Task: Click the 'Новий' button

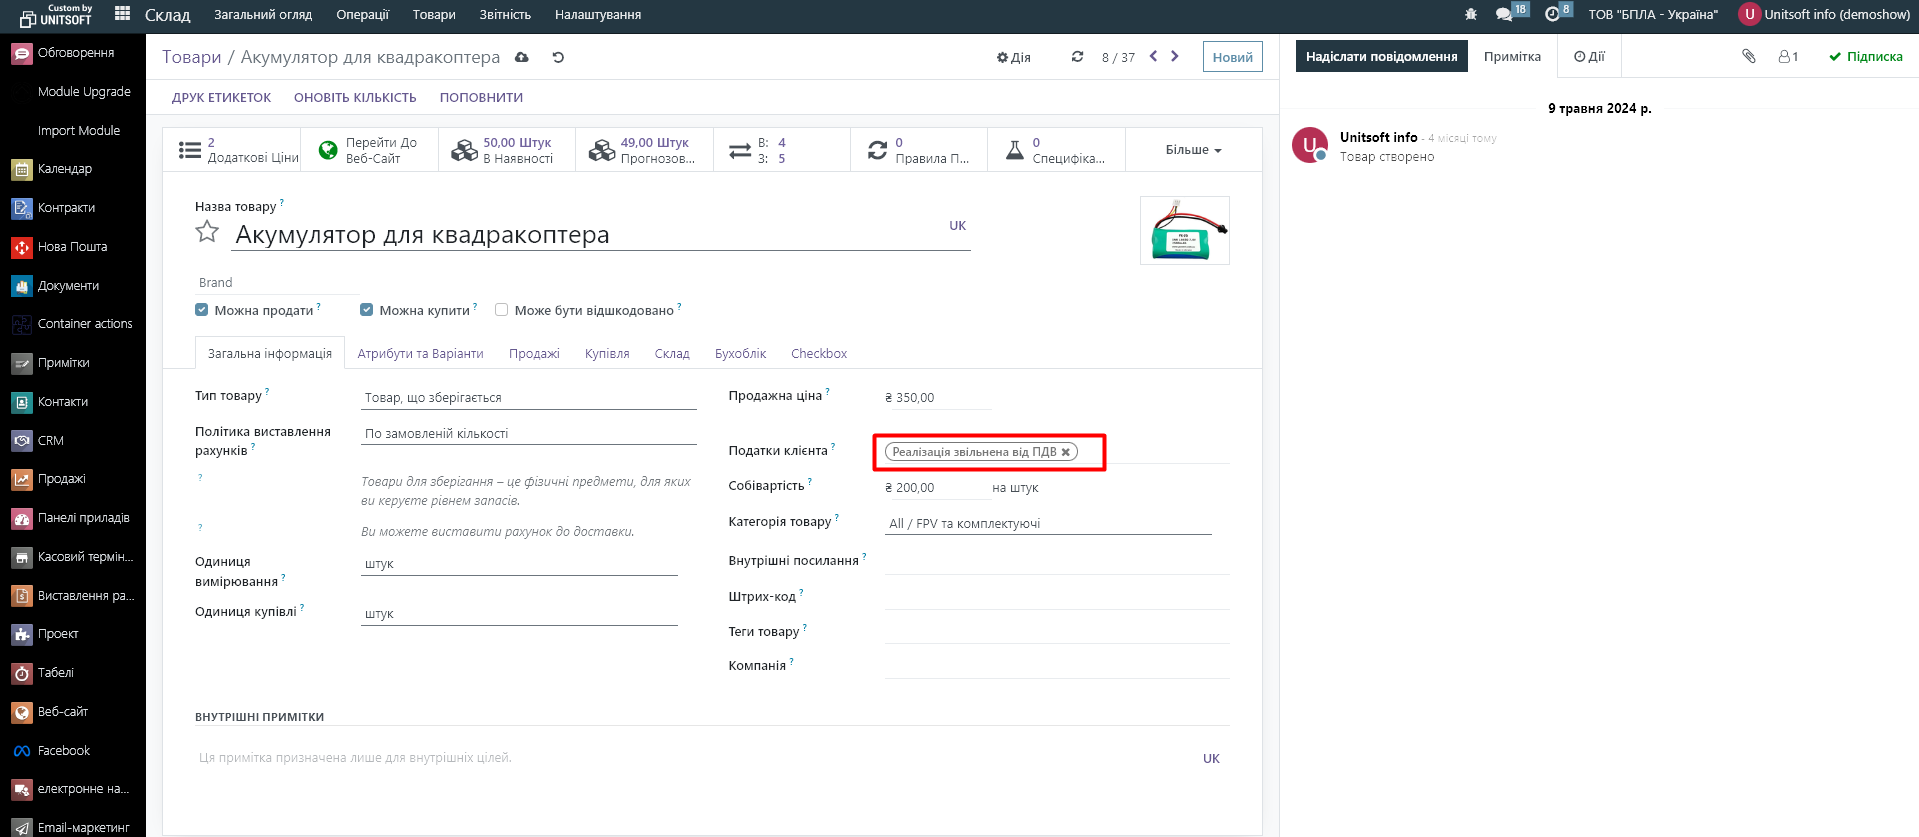Action: [1232, 57]
